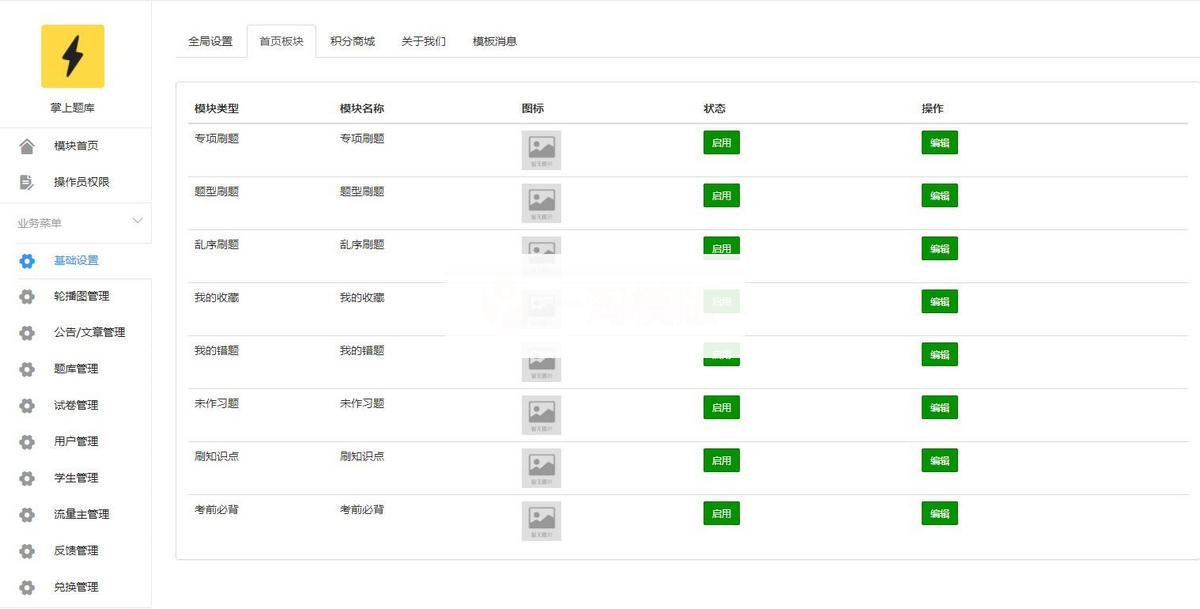Screen dimensions: 1200x609
Task: Open 基础设置 via its gear icon
Action: coord(27,260)
